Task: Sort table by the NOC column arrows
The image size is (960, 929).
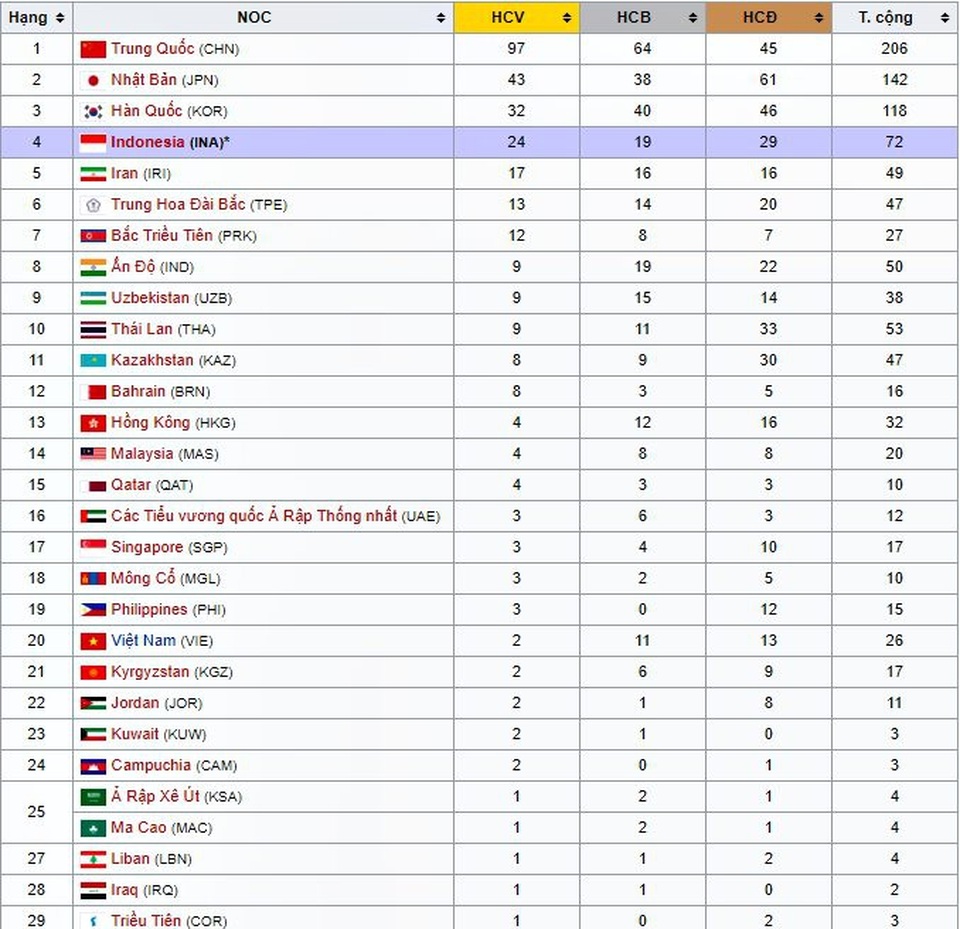Action: click(x=441, y=18)
